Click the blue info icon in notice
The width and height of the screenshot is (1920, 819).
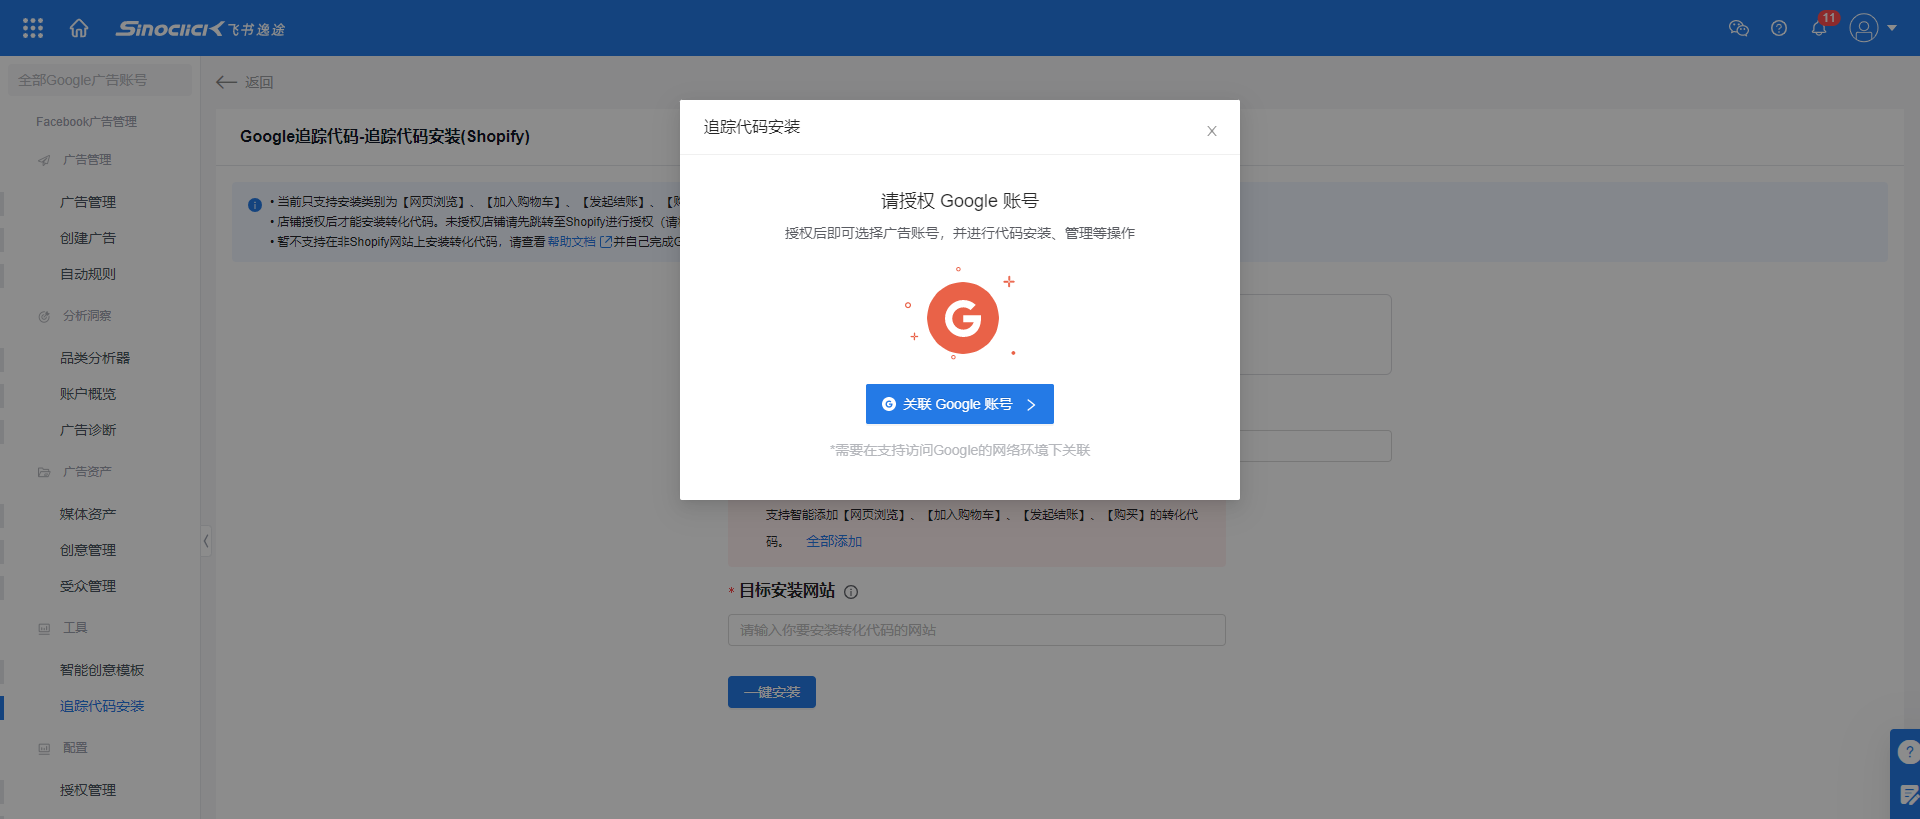pyautogui.click(x=255, y=205)
